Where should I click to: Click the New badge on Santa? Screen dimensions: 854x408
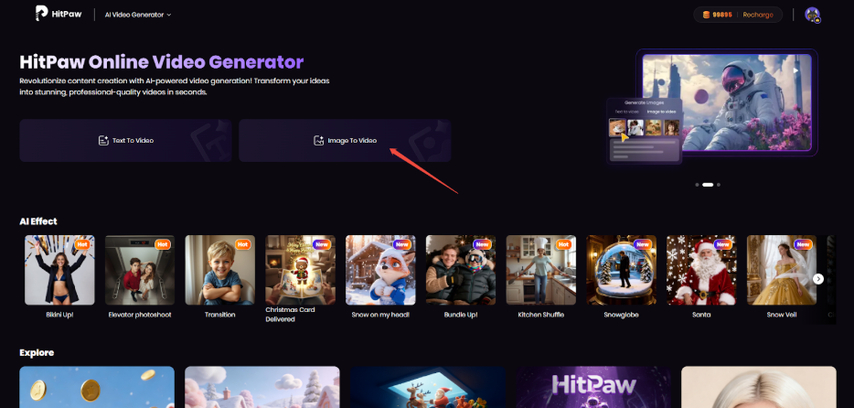723,245
